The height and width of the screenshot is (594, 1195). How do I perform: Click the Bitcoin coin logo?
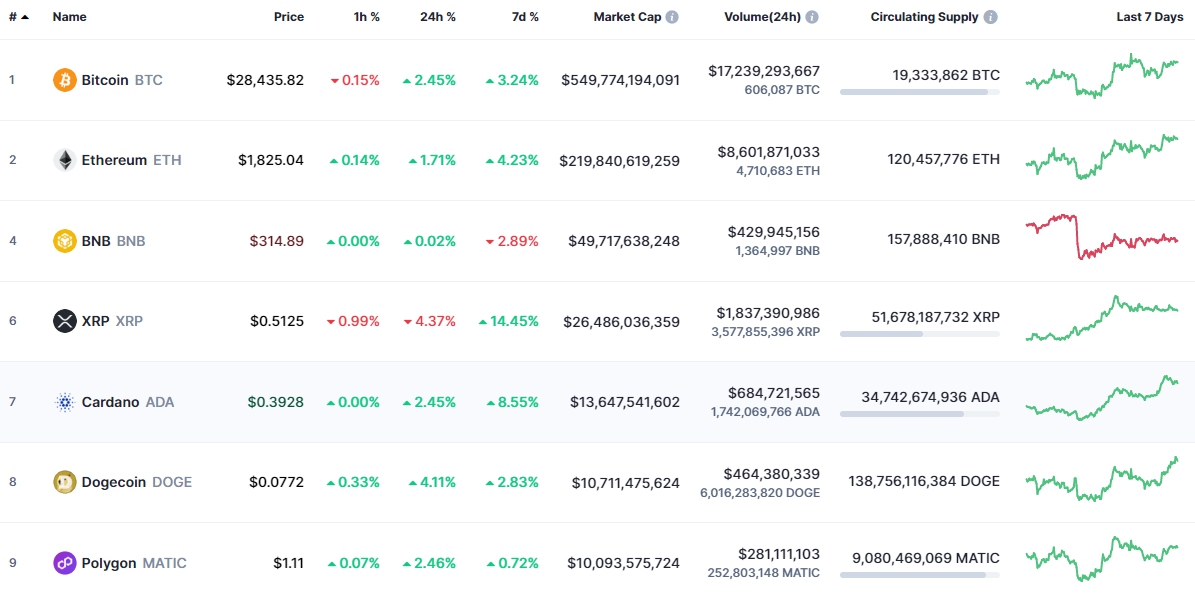click(x=65, y=80)
